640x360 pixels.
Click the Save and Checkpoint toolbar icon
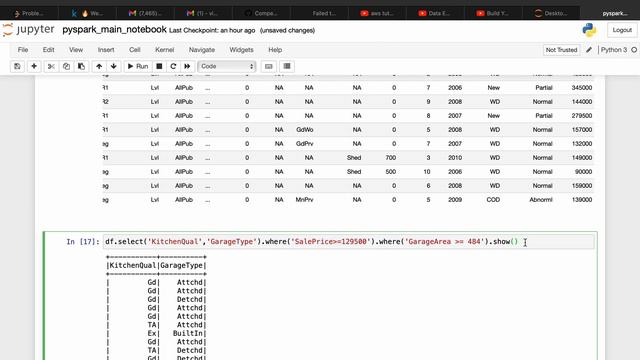(17, 66)
